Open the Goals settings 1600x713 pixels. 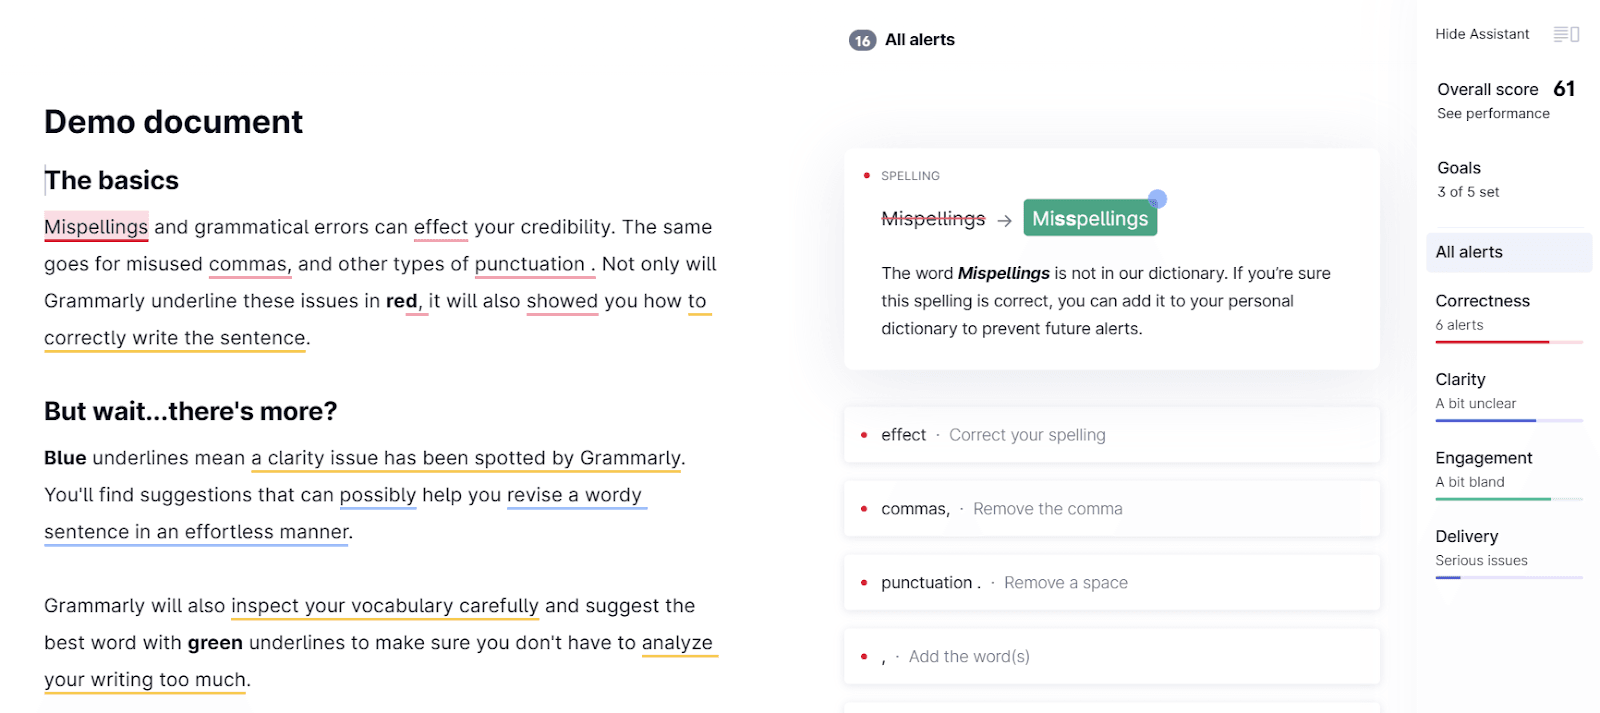1459,168
